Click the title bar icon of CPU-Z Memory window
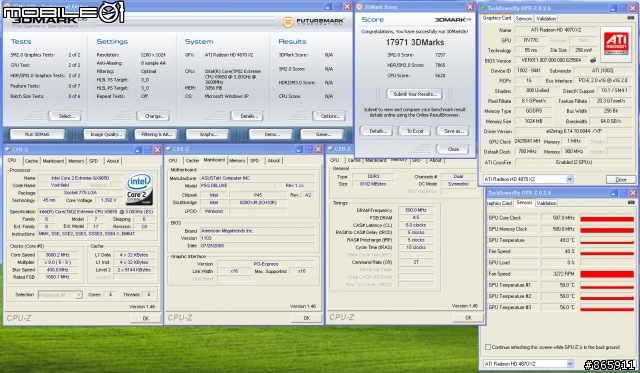Image resolution: width=640 pixels, height=373 pixels. pos(330,149)
